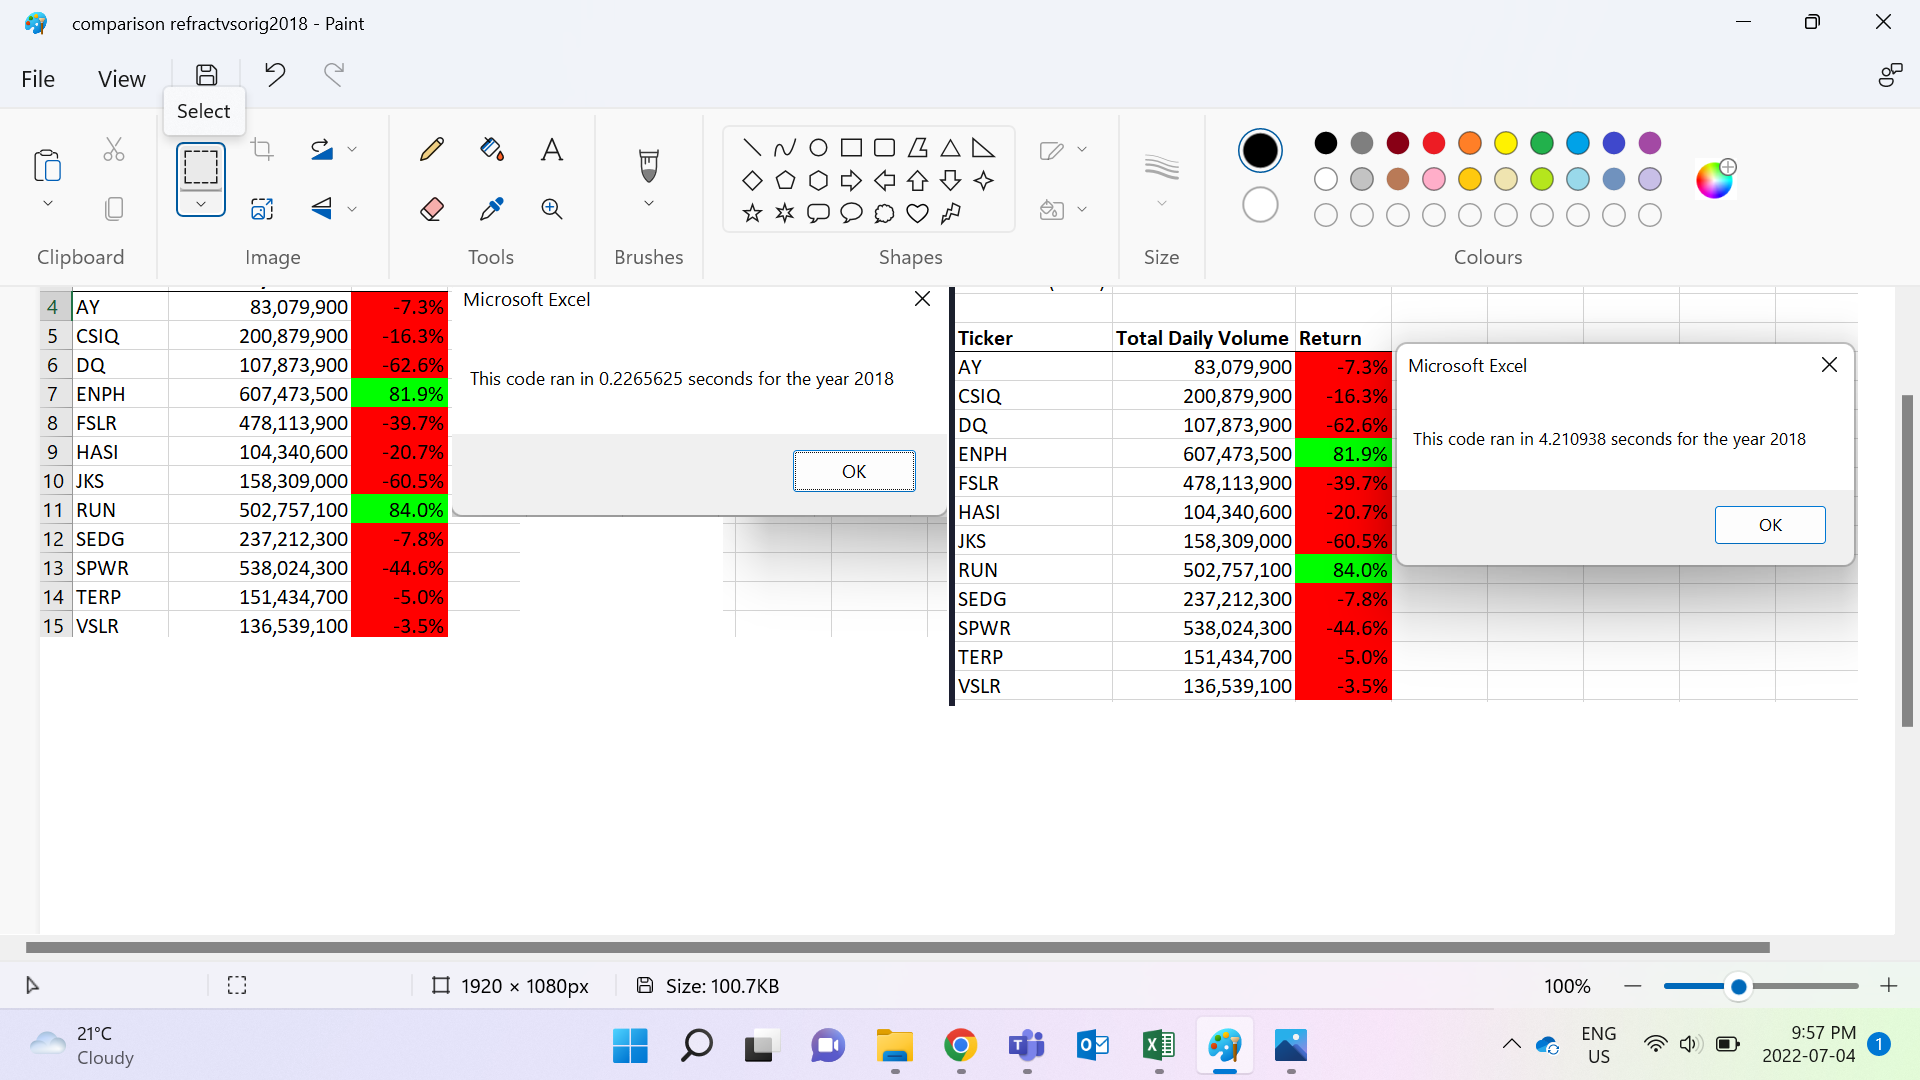Pick the red colour swatch
The image size is (1920, 1080).
click(x=1433, y=143)
